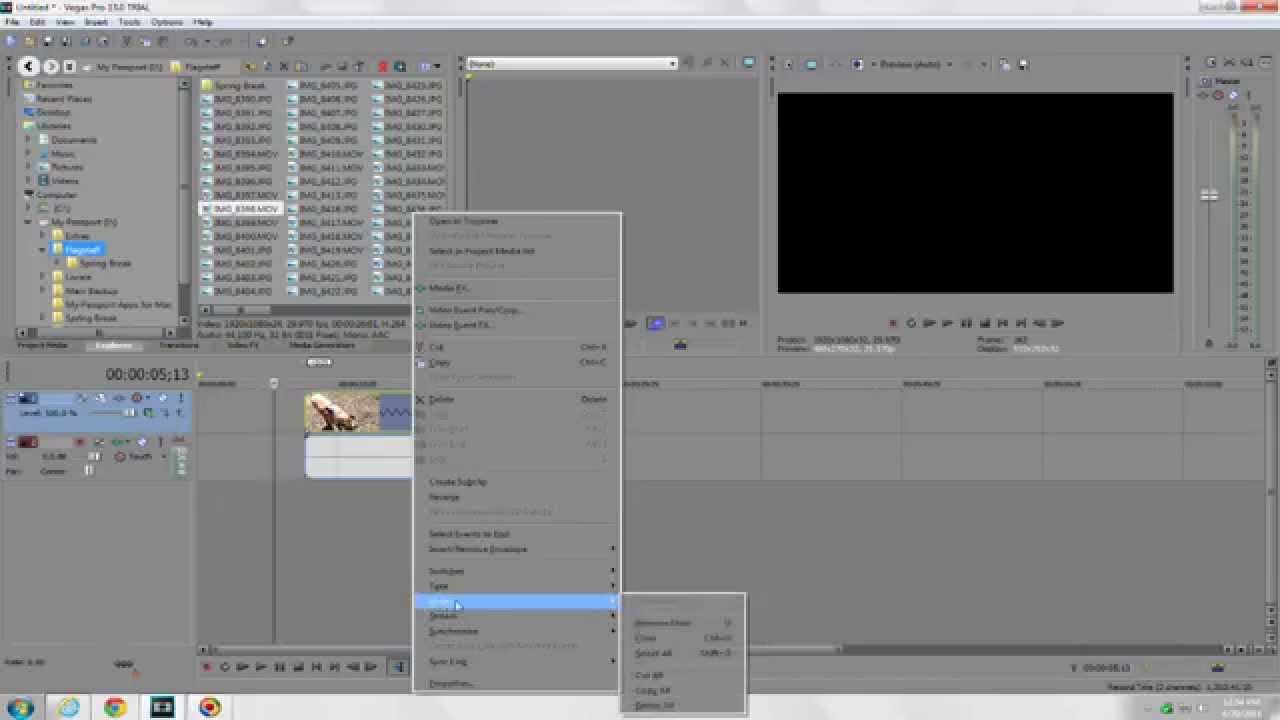Click timeline Pause button
The image size is (1280, 720).
(279, 667)
